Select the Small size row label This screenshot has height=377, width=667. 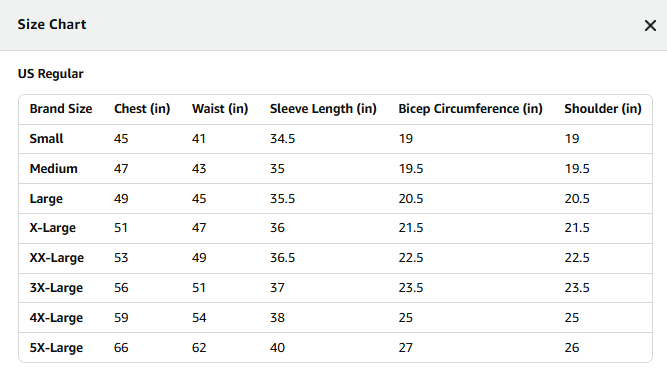click(x=46, y=139)
